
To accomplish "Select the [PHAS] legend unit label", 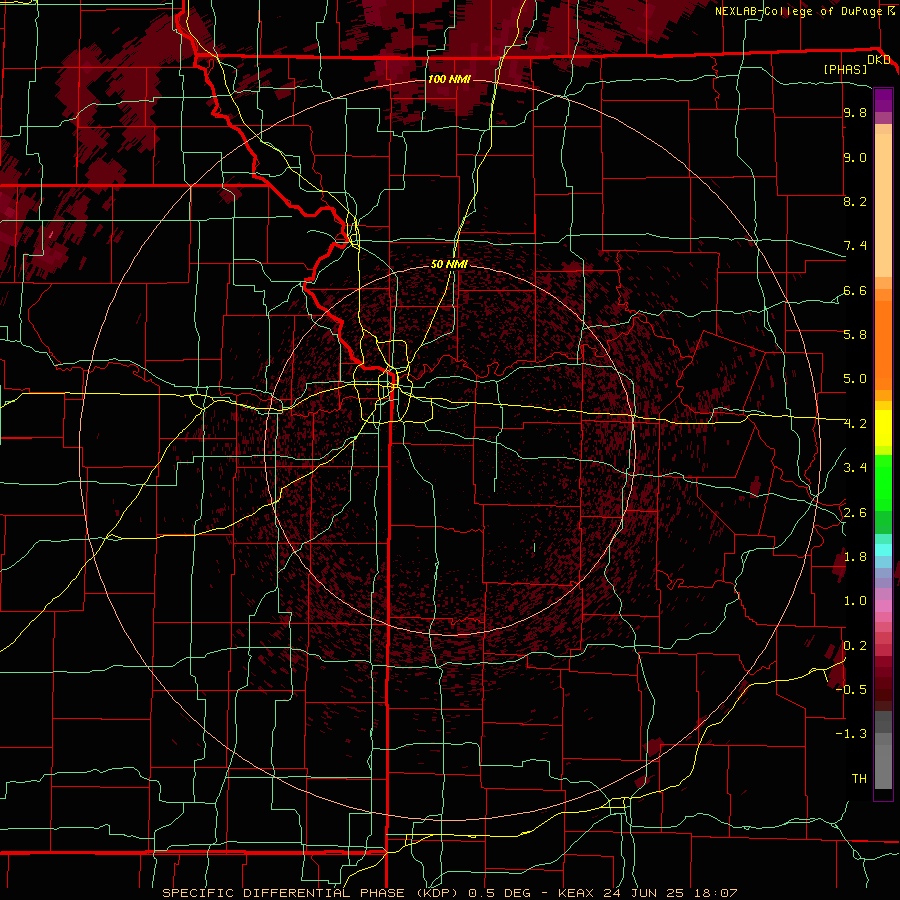I will coord(845,69).
